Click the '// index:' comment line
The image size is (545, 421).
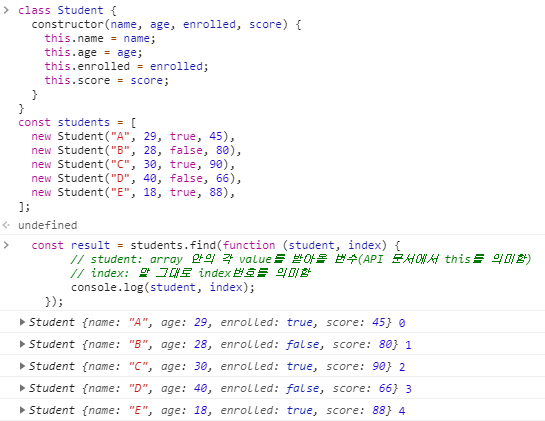[190, 273]
